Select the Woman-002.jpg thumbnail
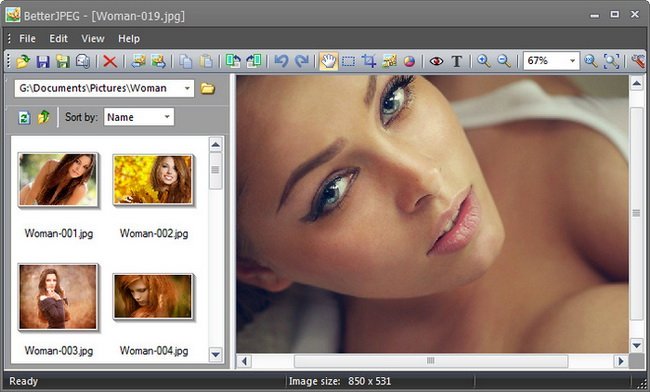 (x=153, y=180)
